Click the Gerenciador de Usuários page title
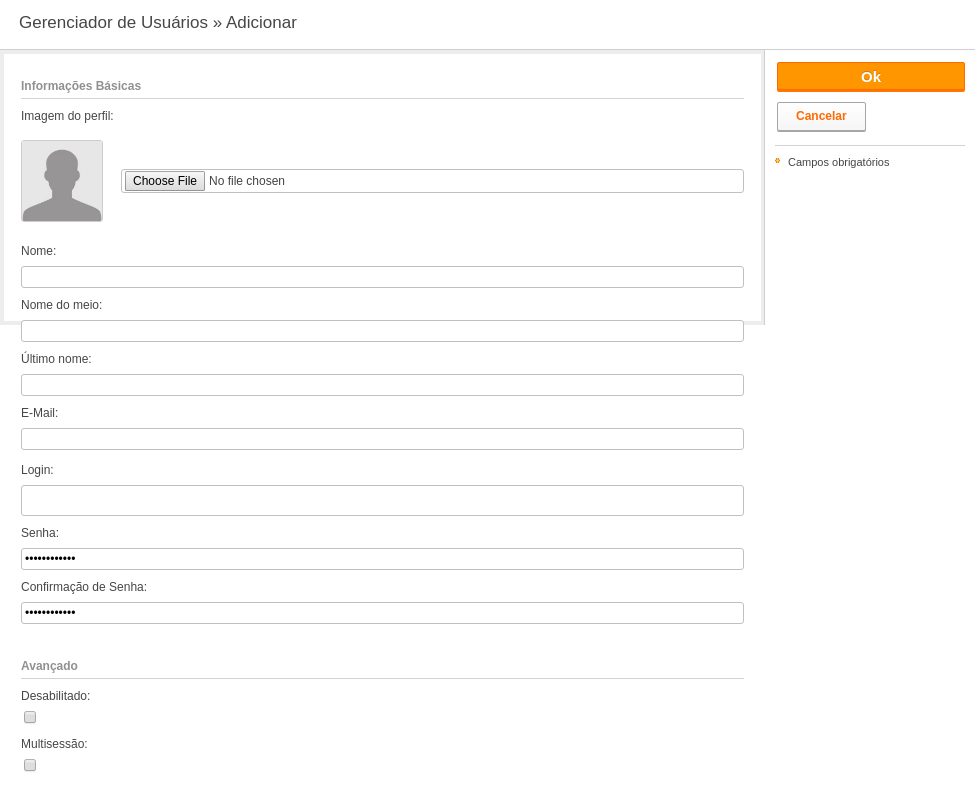This screenshot has height=810, width=975. click(x=113, y=22)
